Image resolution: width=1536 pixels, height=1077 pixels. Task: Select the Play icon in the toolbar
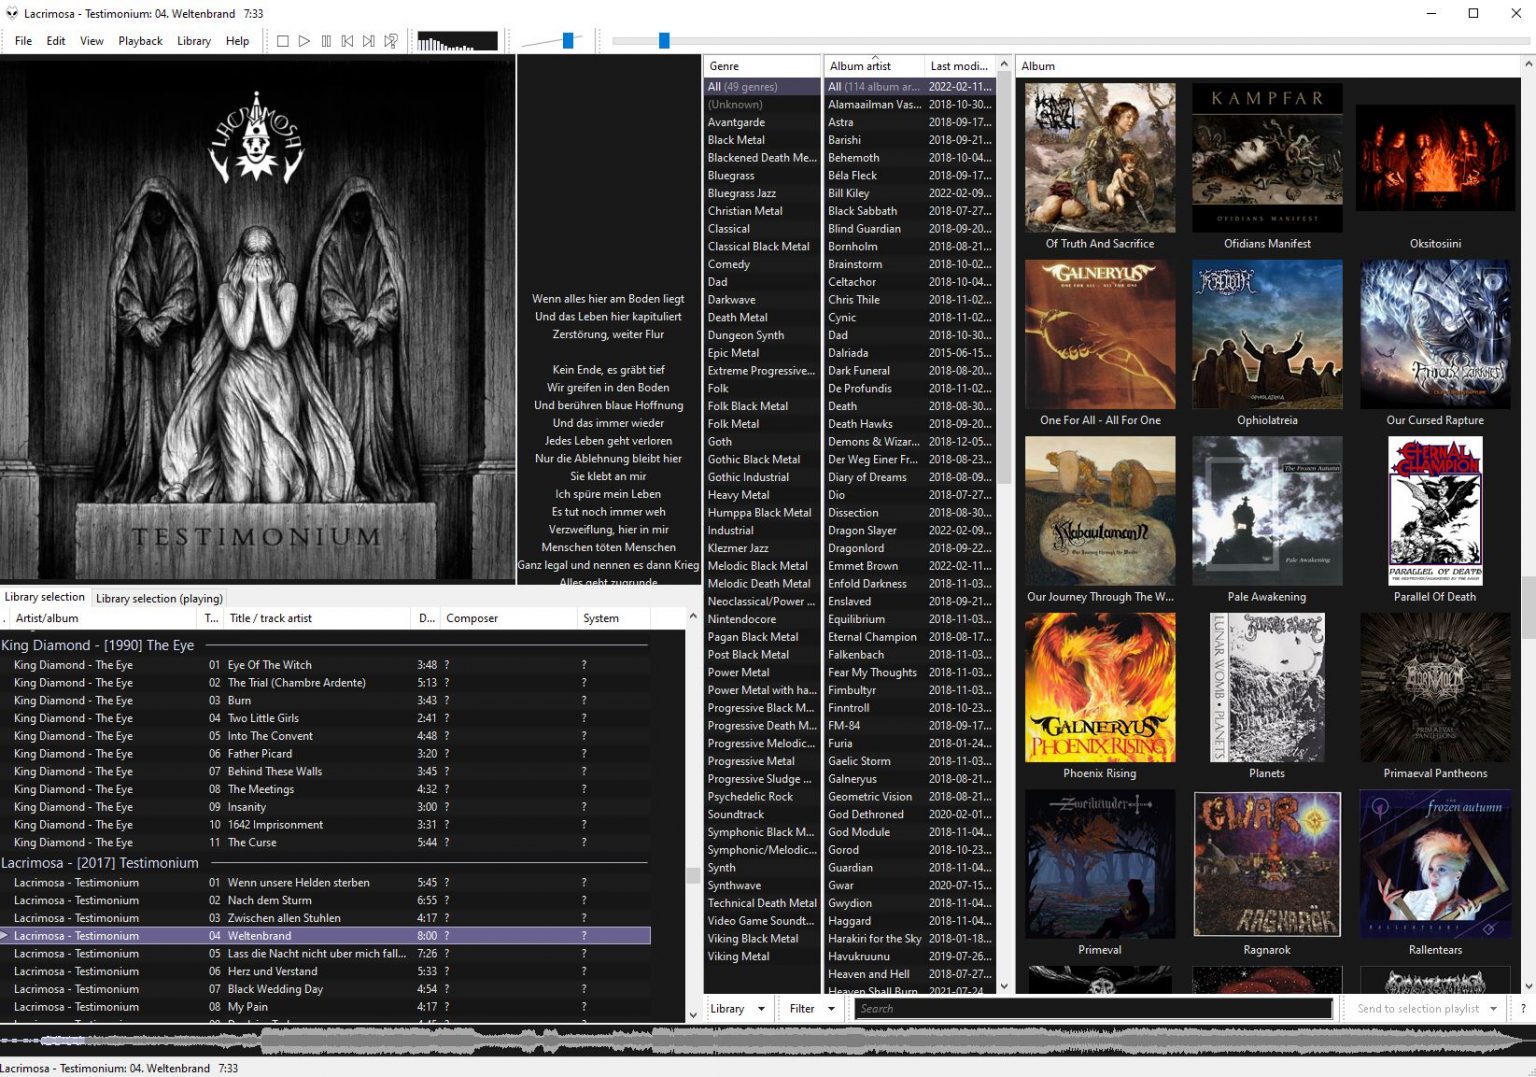[304, 41]
